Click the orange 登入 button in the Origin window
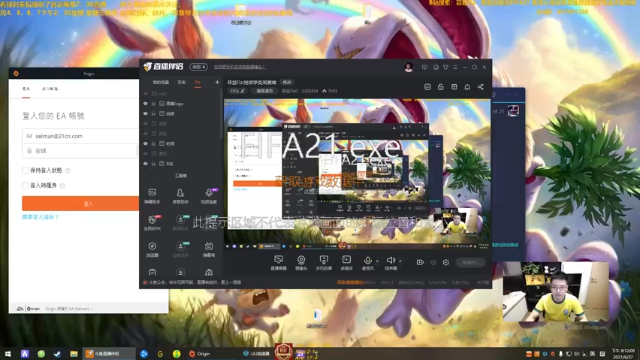 pos(80,203)
